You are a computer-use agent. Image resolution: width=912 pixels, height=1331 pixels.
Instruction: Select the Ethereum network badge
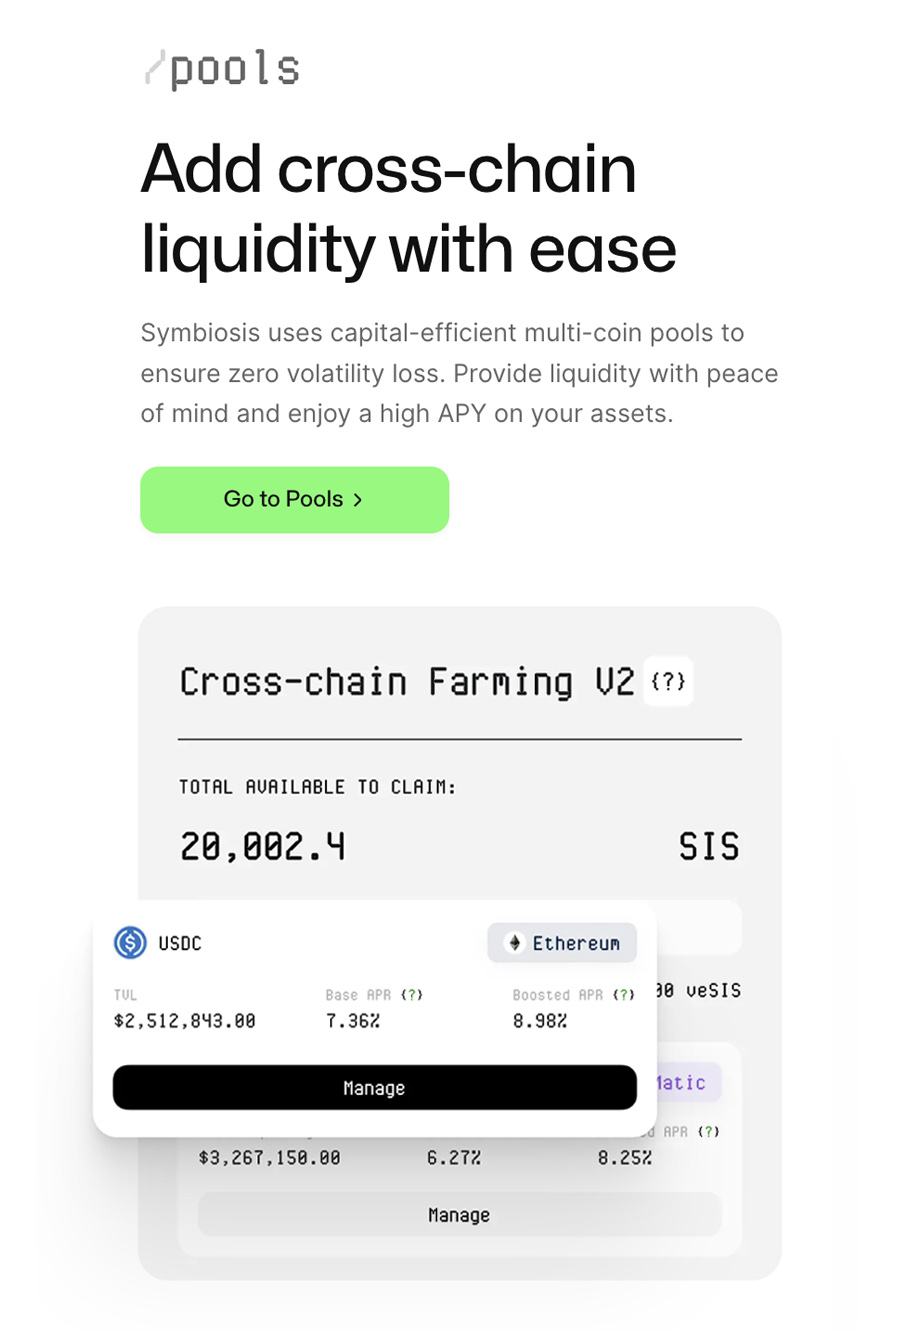[562, 943]
